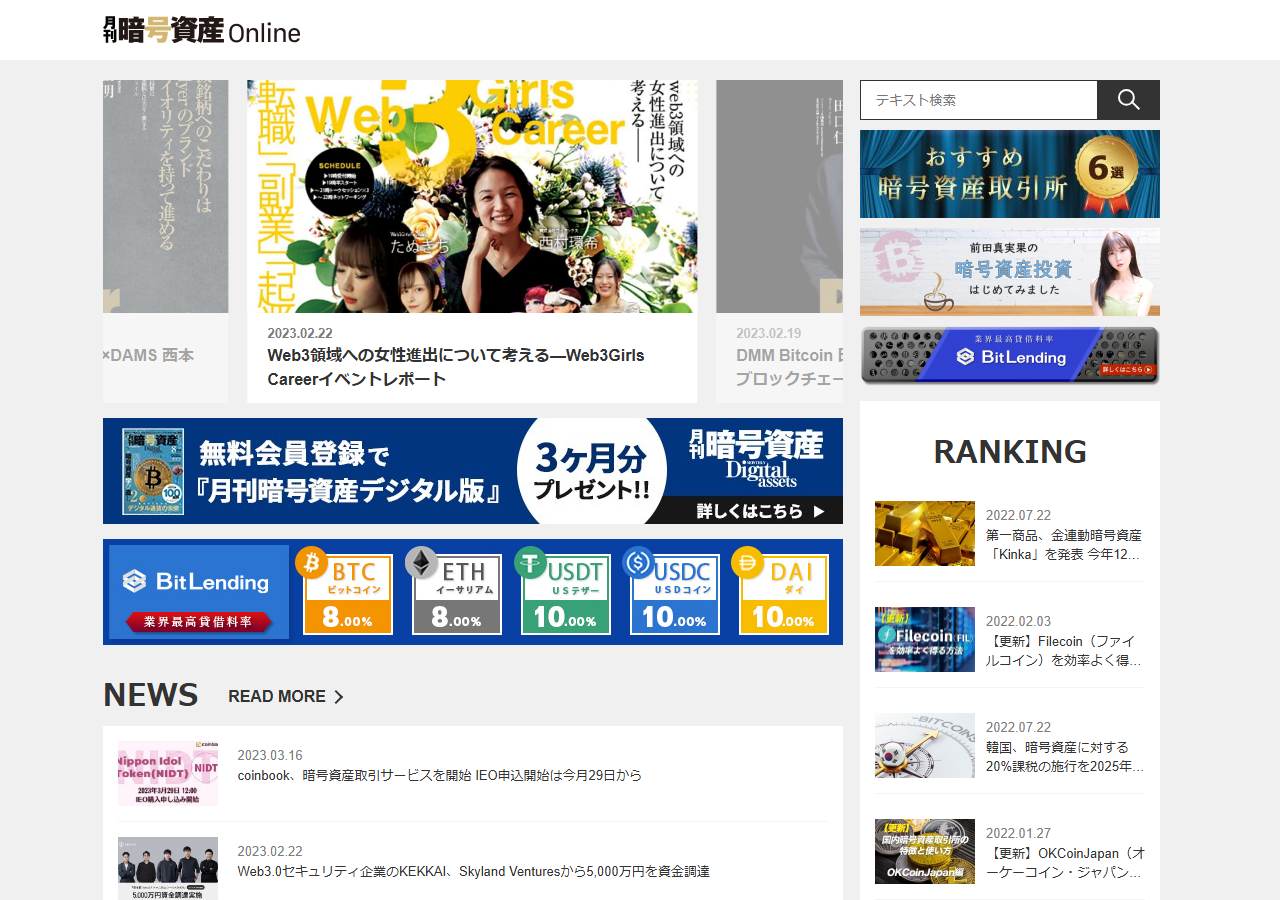Click the 2023.03.16 news date
Viewport: 1280px width, 900px height.
click(x=270, y=755)
